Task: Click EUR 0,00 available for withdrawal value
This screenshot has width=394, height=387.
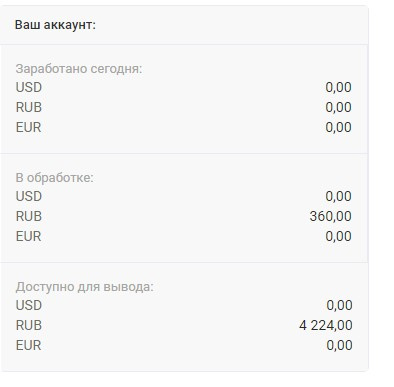Action: [x=339, y=345]
